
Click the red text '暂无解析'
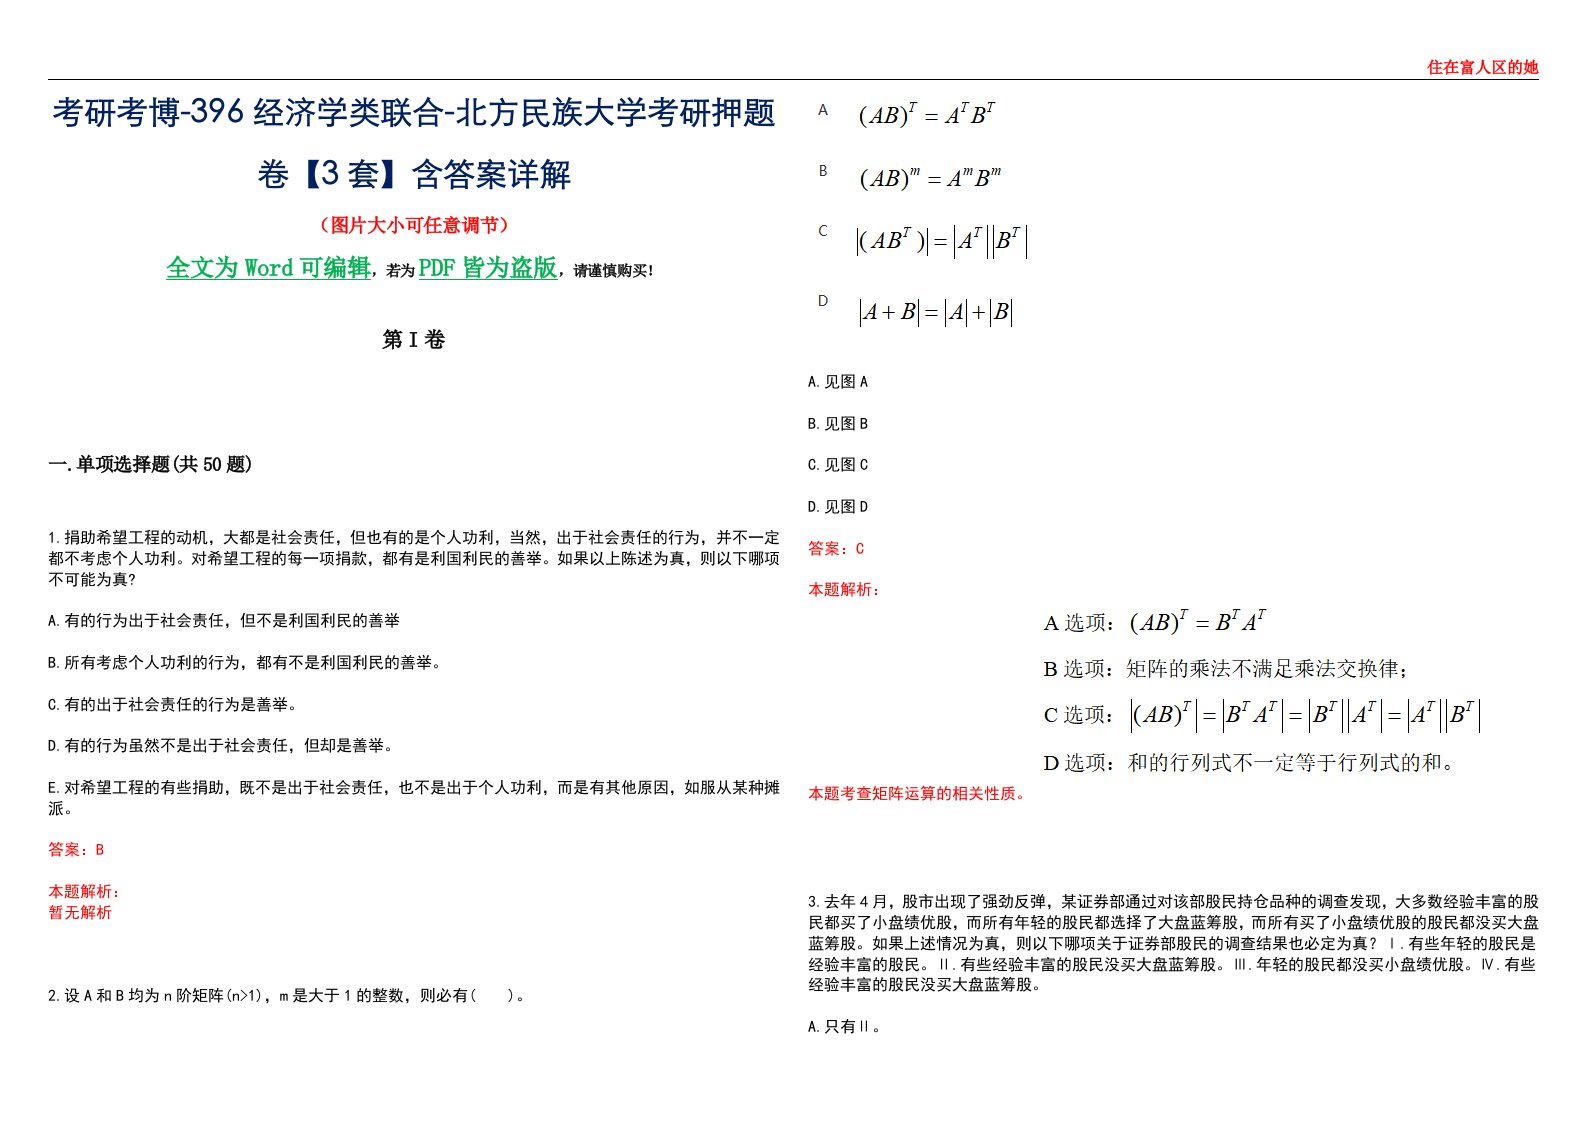[80, 913]
